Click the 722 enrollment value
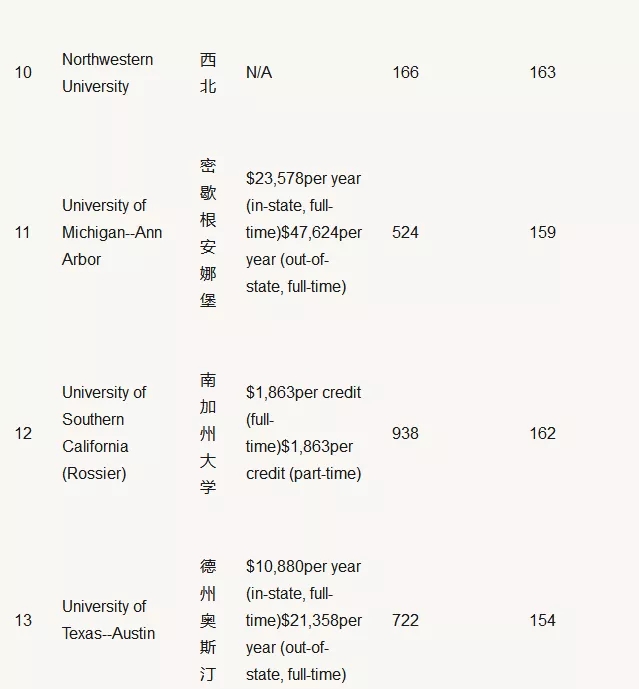 click(x=405, y=620)
